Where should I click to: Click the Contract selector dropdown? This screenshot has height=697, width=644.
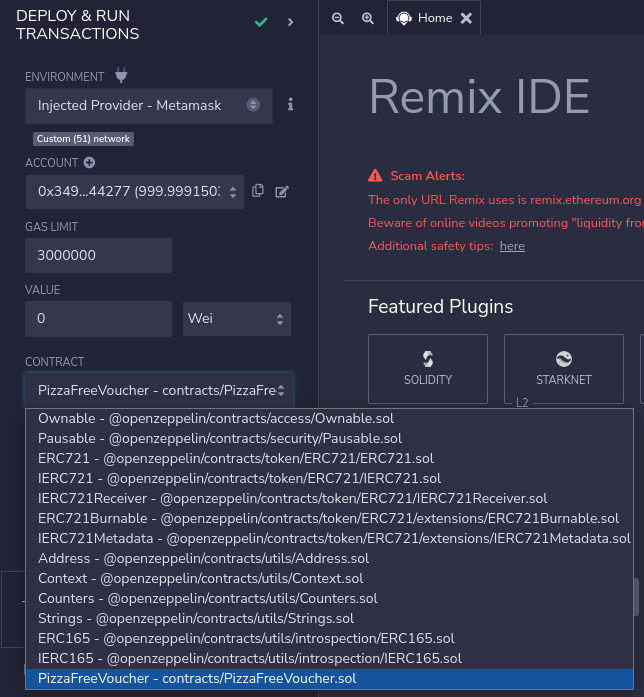[x=159, y=390]
